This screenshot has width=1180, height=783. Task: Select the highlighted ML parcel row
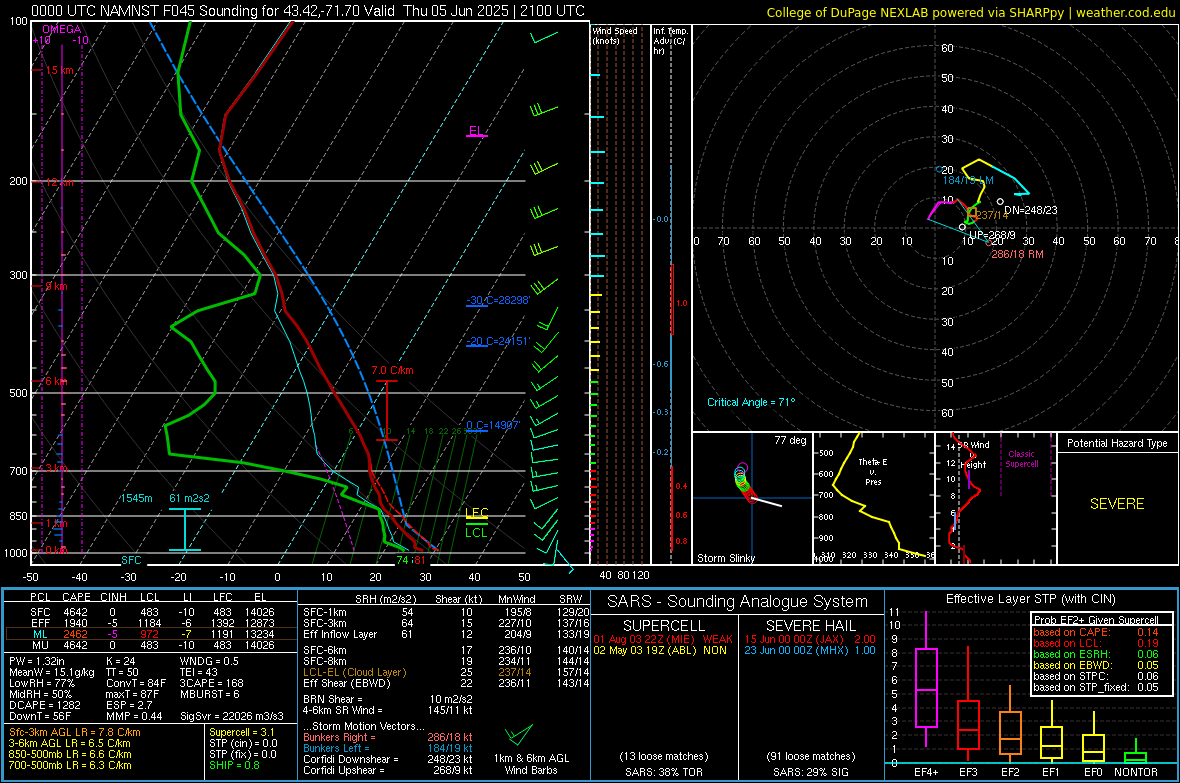coord(151,634)
